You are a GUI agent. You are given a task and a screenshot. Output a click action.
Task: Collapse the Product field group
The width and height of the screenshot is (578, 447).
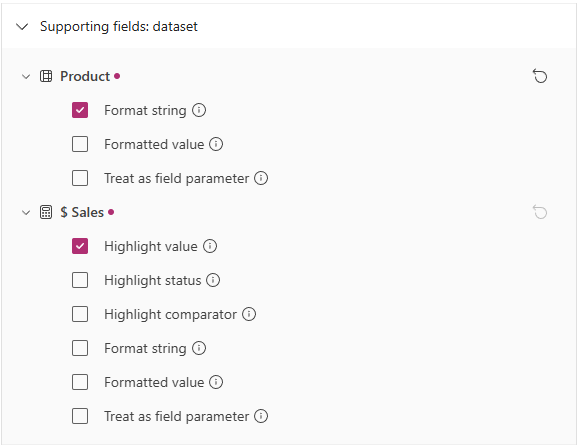(26, 77)
